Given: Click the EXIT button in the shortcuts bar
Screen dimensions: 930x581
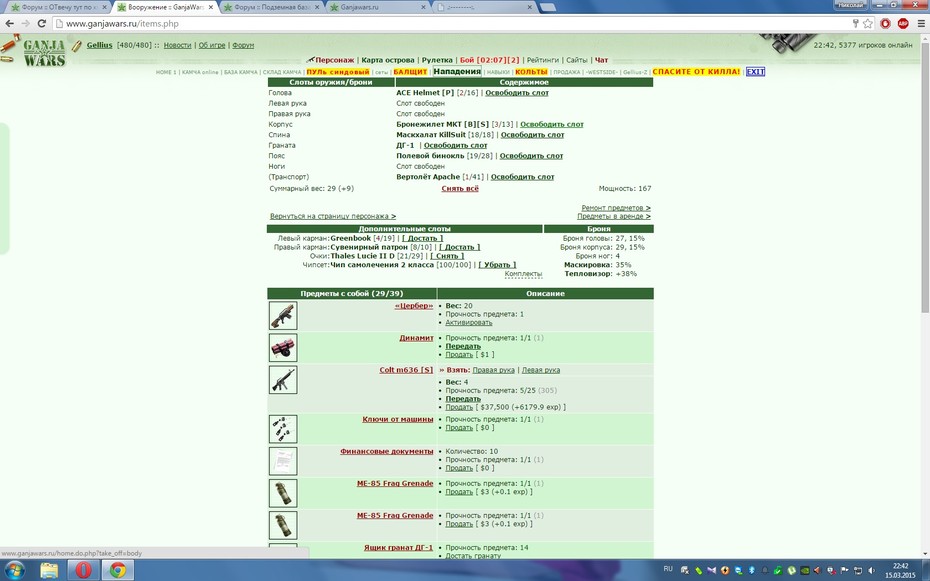Looking at the screenshot, I should 755,72.
